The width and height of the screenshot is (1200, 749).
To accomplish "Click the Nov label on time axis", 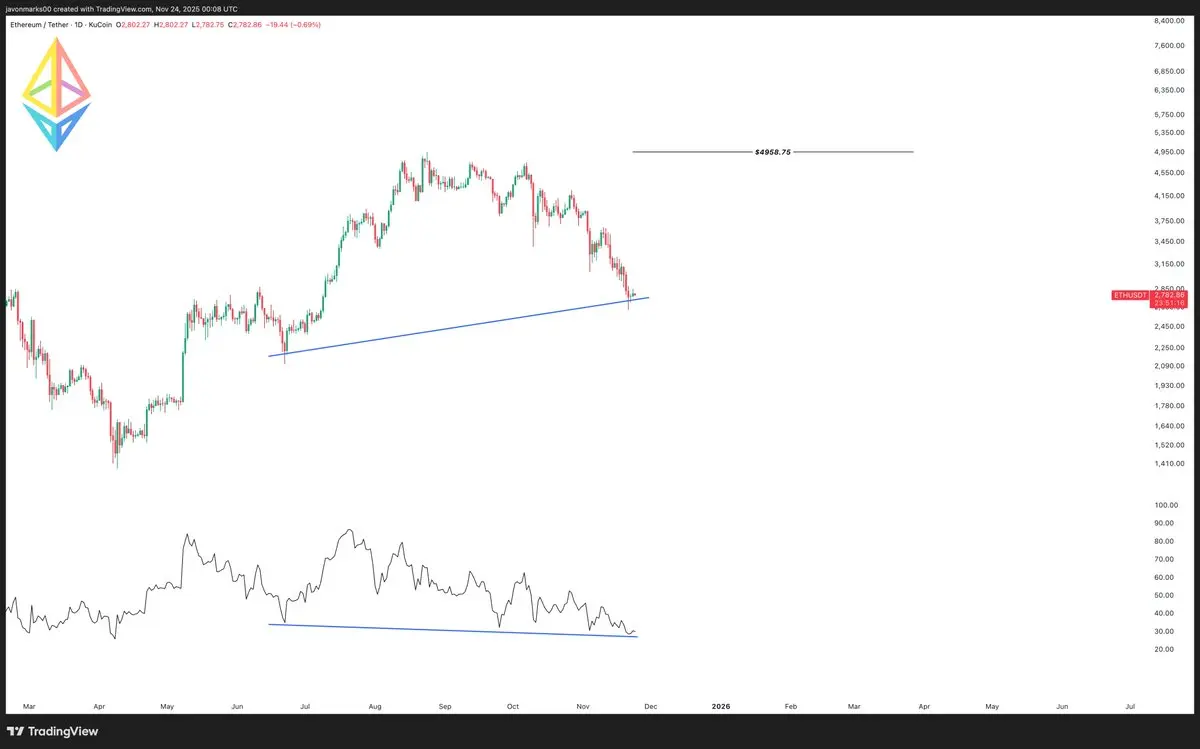I will pyautogui.click(x=584, y=706).
